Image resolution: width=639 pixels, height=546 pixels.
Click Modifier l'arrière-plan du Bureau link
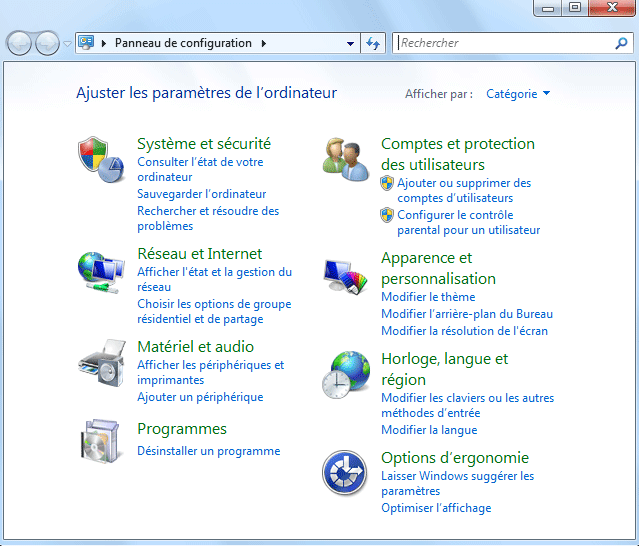point(467,314)
